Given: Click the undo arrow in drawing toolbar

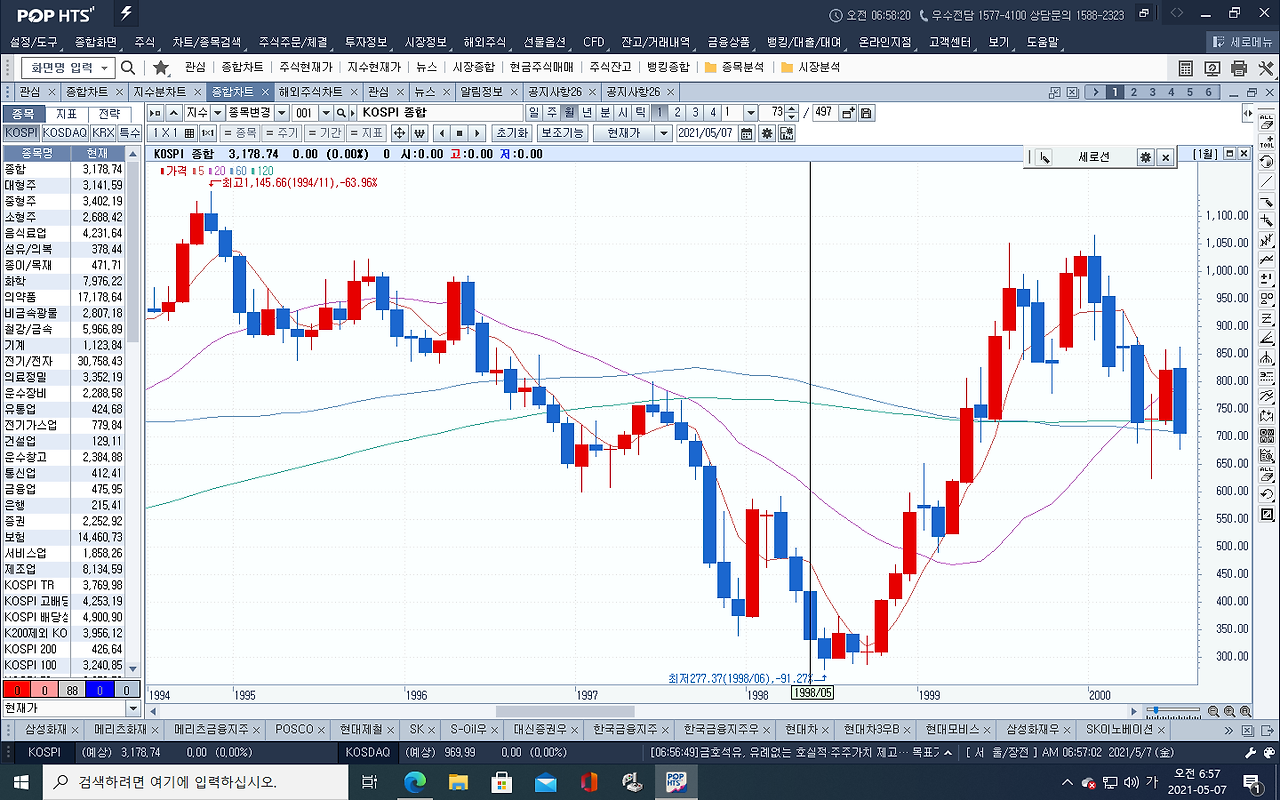Looking at the screenshot, I should [x=1268, y=494].
